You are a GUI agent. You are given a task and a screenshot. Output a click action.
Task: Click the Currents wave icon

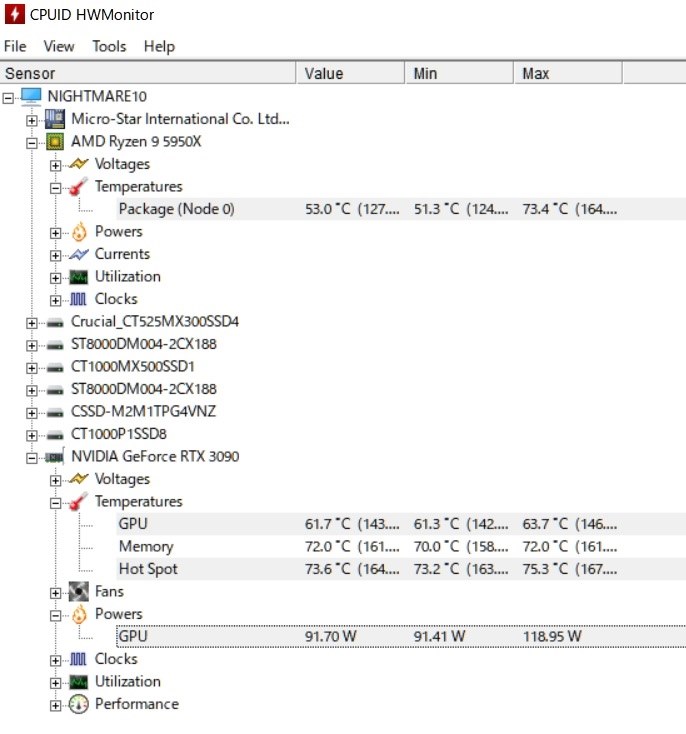(x=79, y=254)
